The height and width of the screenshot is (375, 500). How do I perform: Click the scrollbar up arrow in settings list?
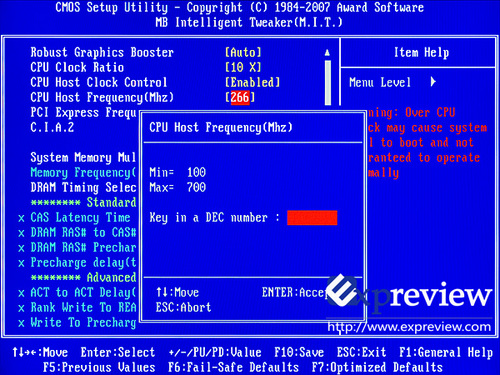click(328, 52)
